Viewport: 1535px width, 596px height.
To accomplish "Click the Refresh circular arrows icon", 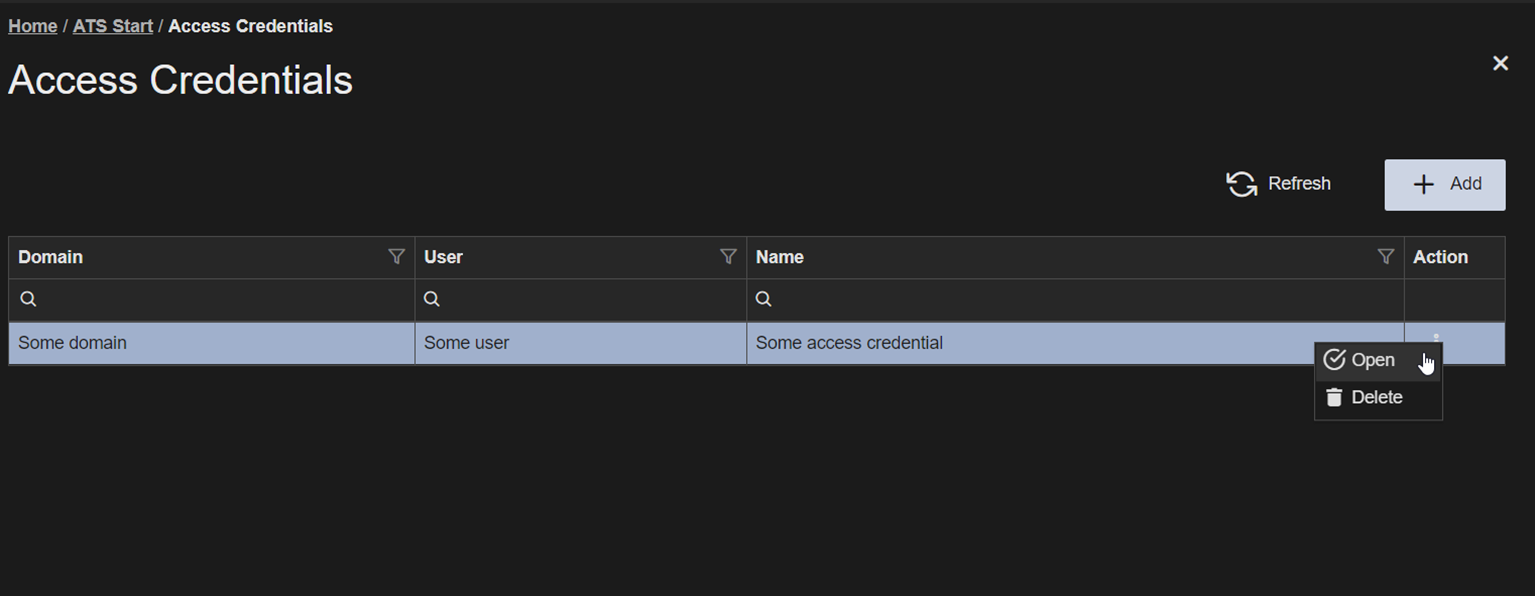I will pos(1242,184).
